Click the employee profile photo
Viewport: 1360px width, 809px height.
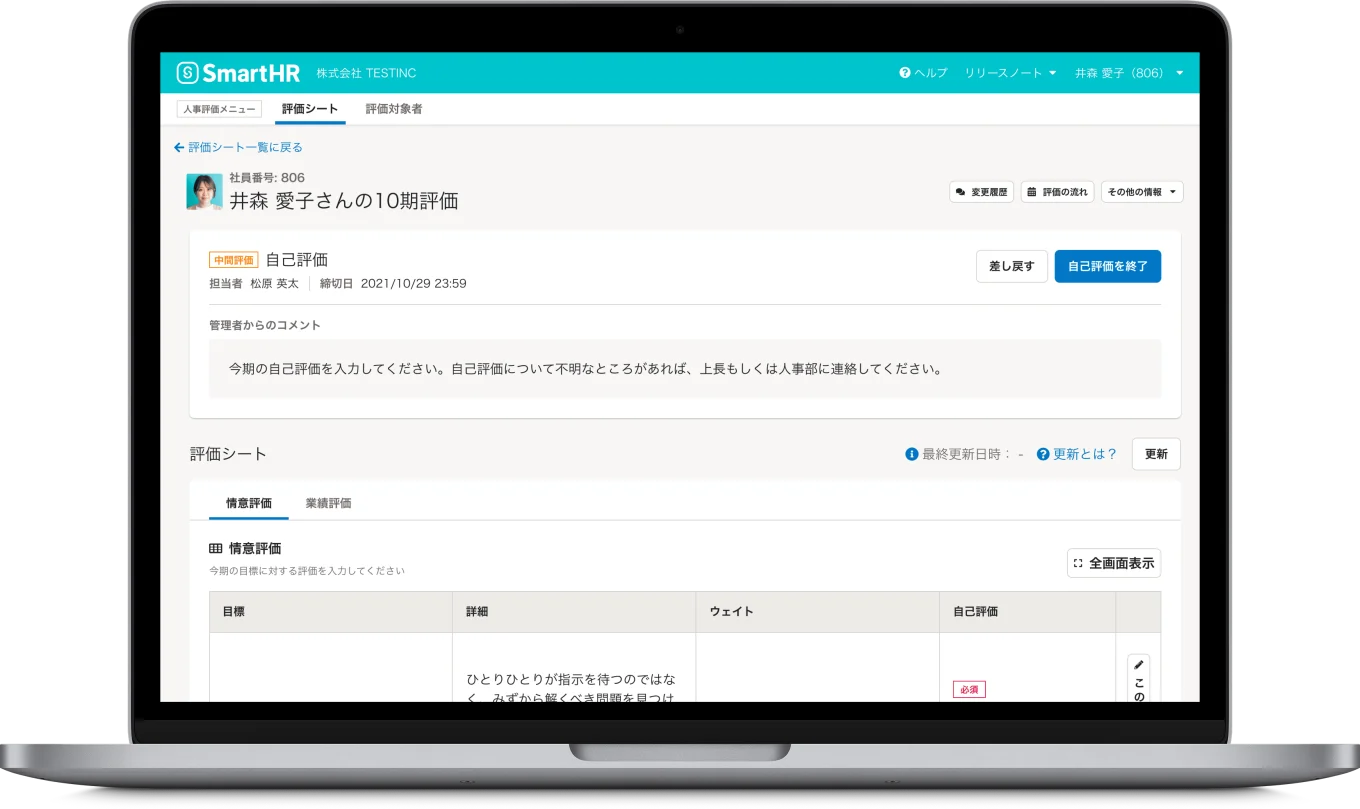pyautogui.click(x=204, y=192)
